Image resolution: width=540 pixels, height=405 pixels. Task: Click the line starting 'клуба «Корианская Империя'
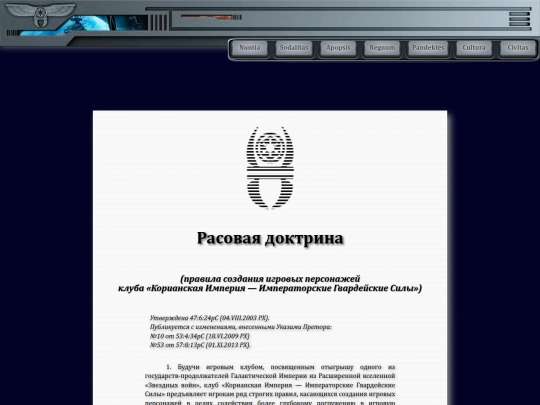pos(270,288)
